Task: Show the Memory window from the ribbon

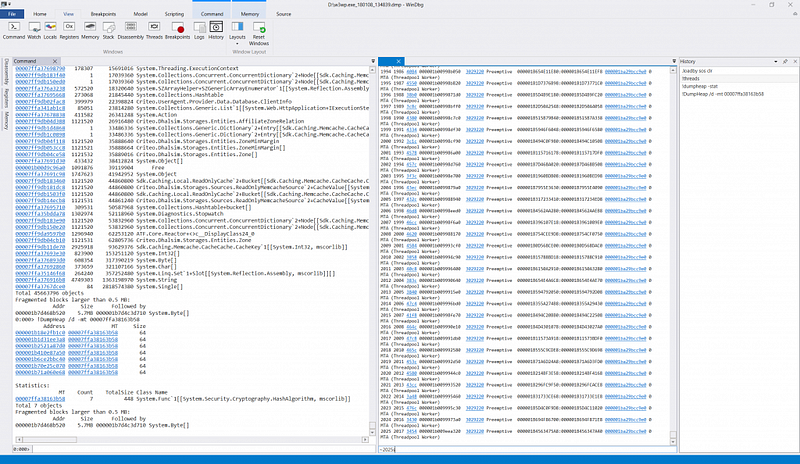Action: click(90, 30)
